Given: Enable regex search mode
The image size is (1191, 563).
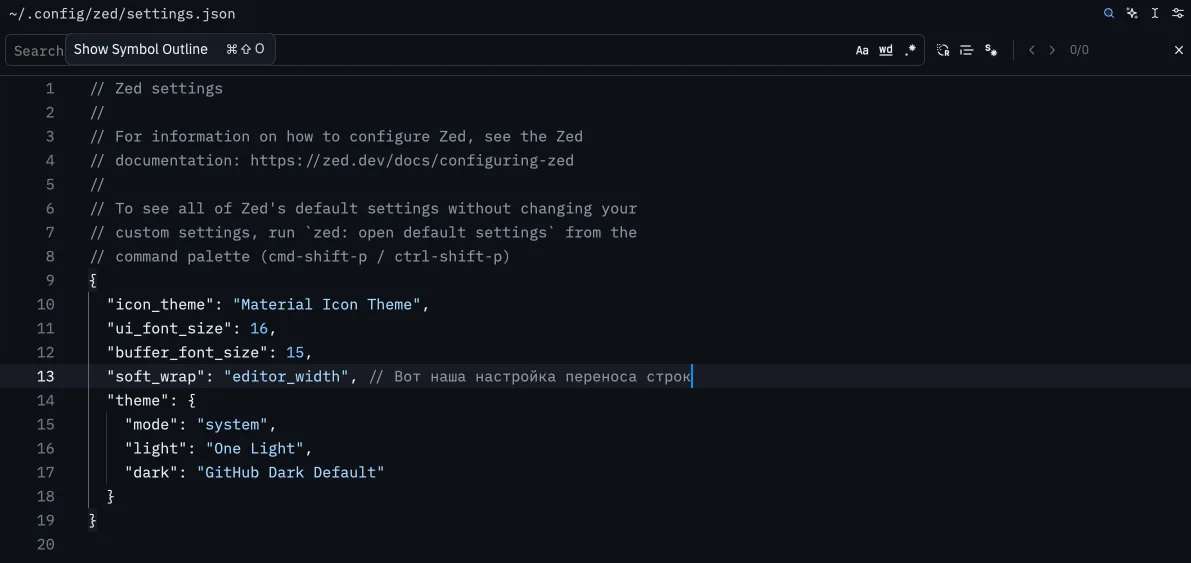Looking at the screenshot, I should [910, 50].
